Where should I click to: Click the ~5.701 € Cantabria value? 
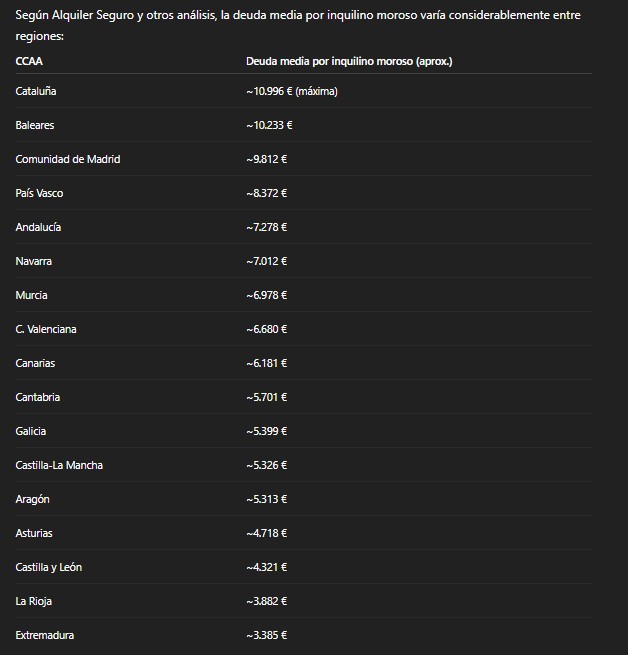tap(267, 397)
